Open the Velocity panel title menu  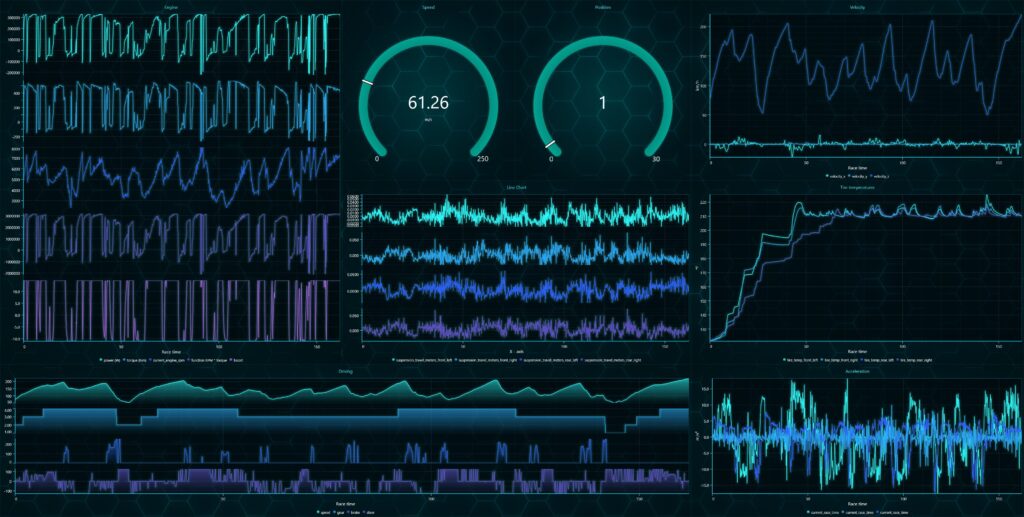(857, 7)
